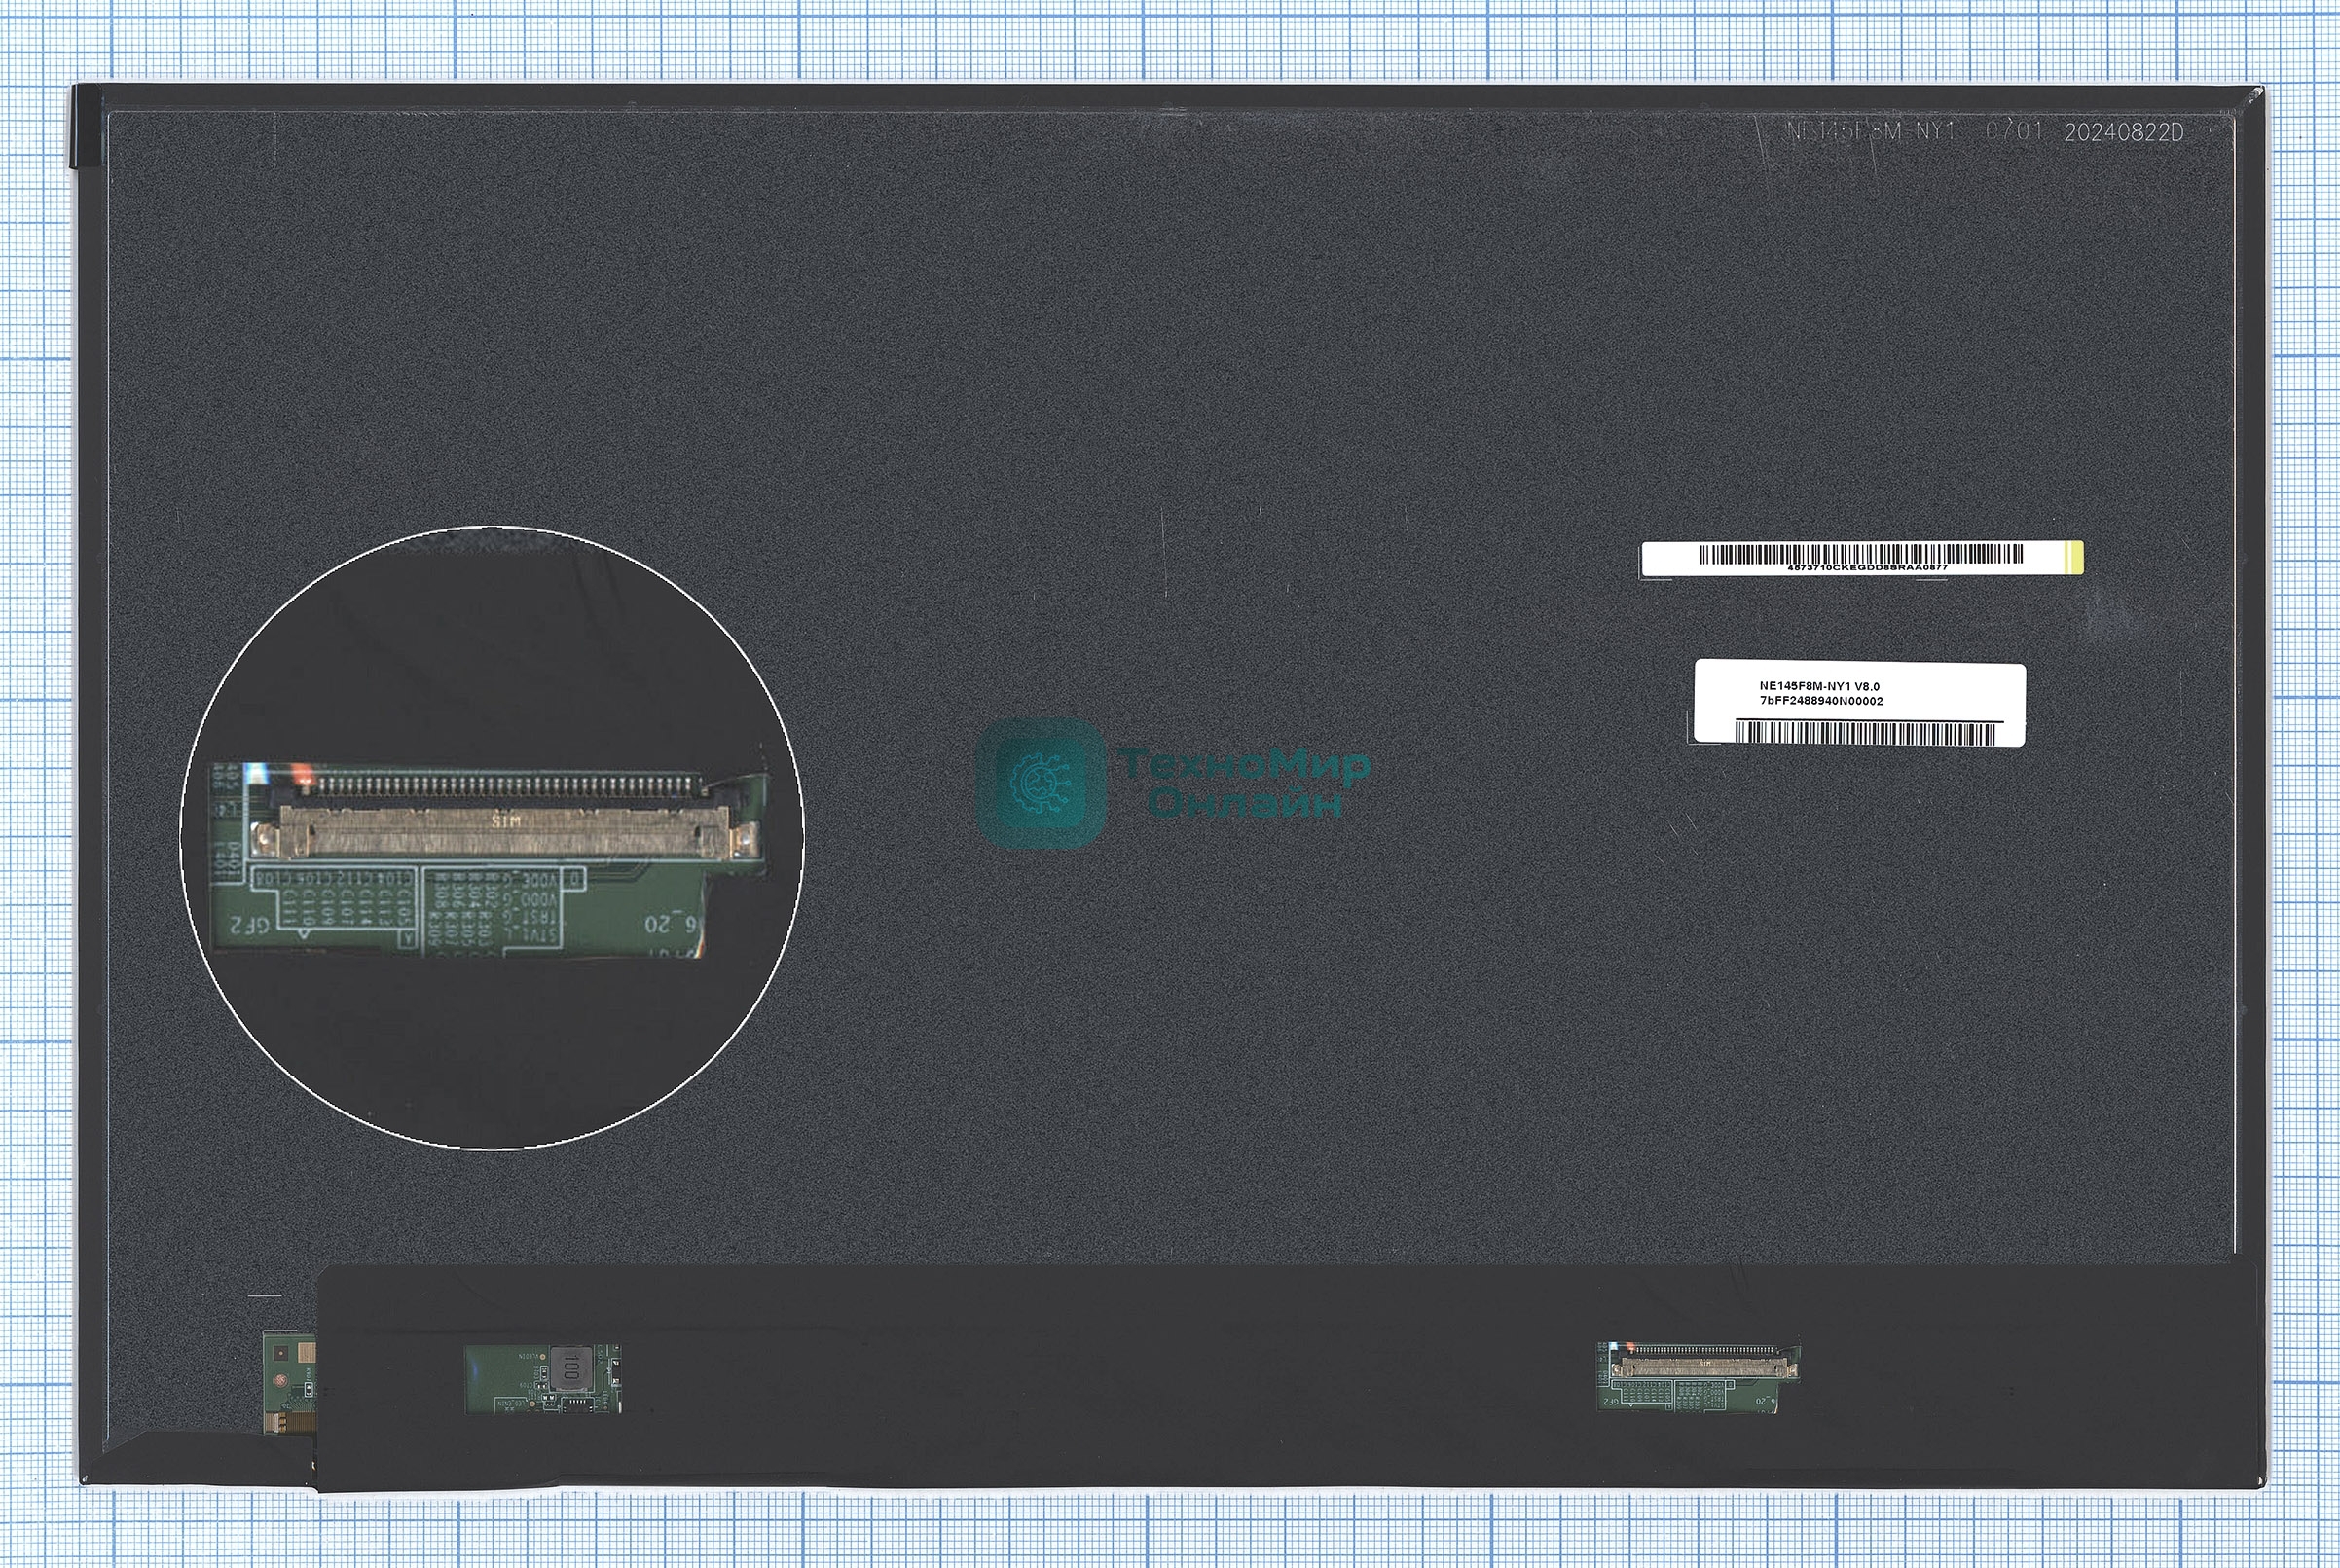Screen dimensions: 2340x1568
Task: Click the printed 20240822D date code
Action: (2123, 133)
